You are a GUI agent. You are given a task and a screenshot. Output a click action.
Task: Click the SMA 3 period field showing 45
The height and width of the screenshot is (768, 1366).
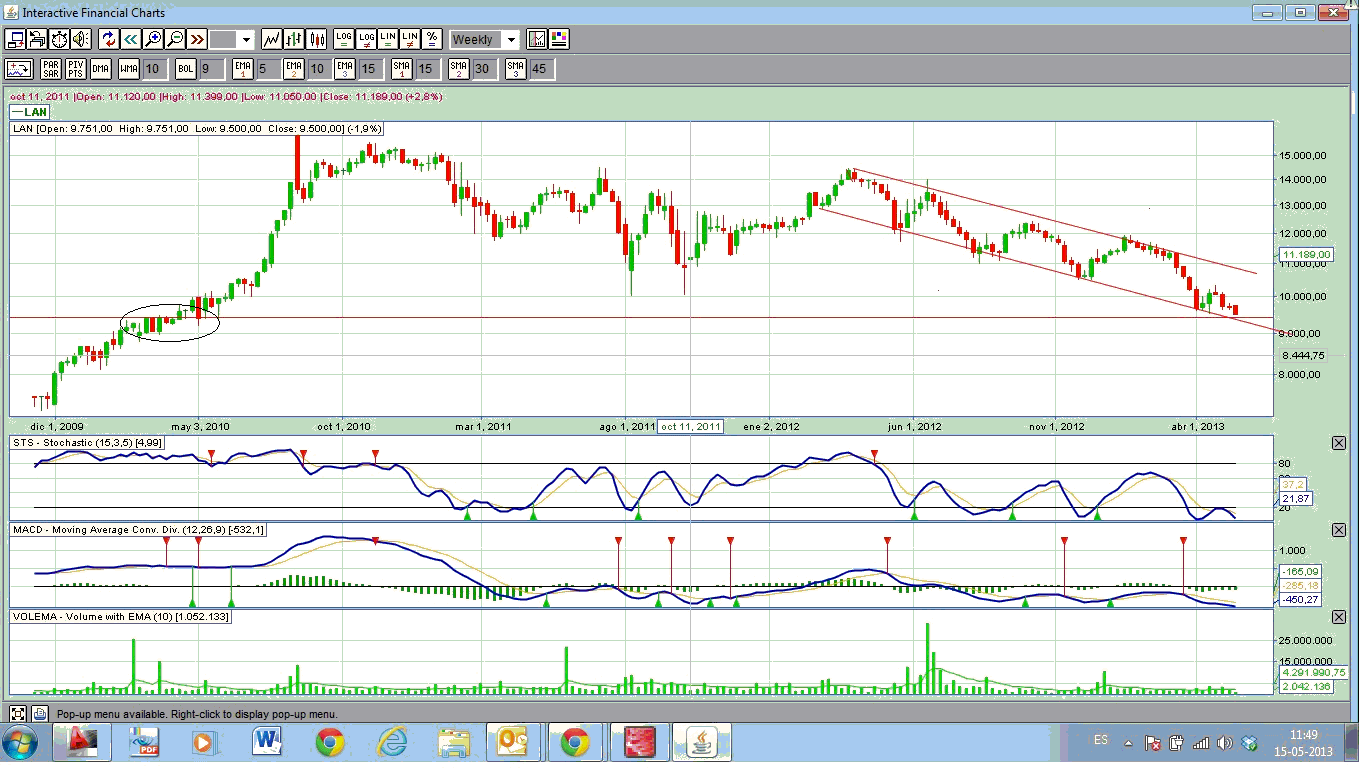click(540, 69)
